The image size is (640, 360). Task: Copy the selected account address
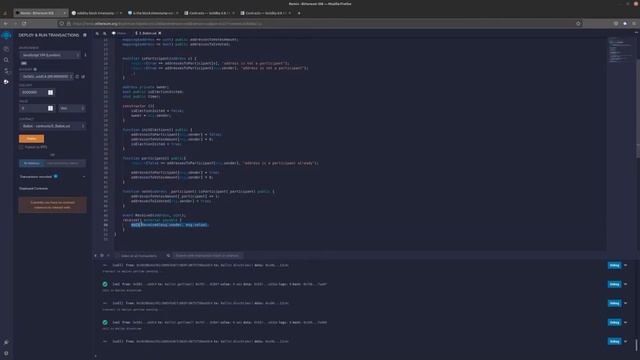[77, 76]
